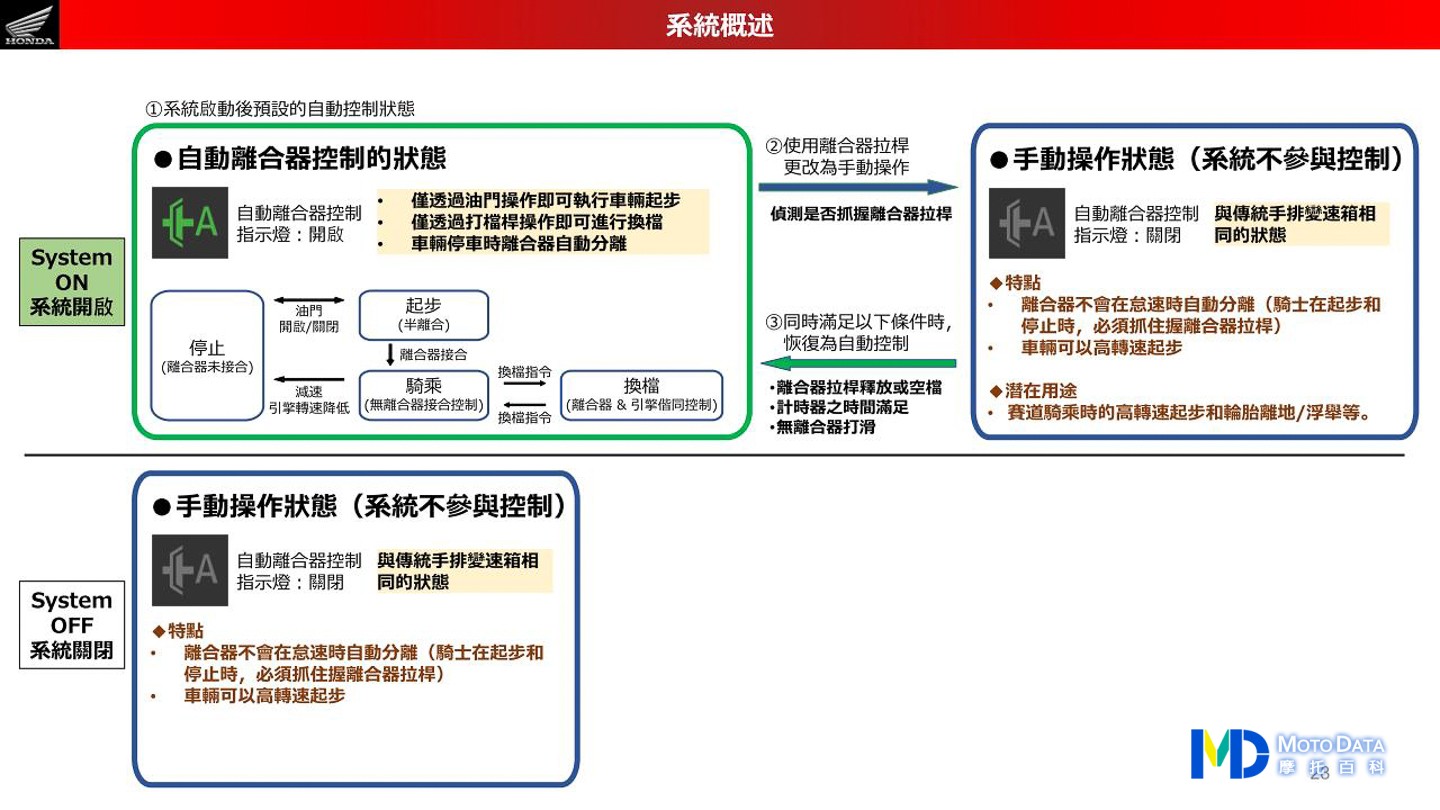1440x810 pixels.
Task: Click the ◆潛在用途 heading
Action: [x=1033, y=390]
